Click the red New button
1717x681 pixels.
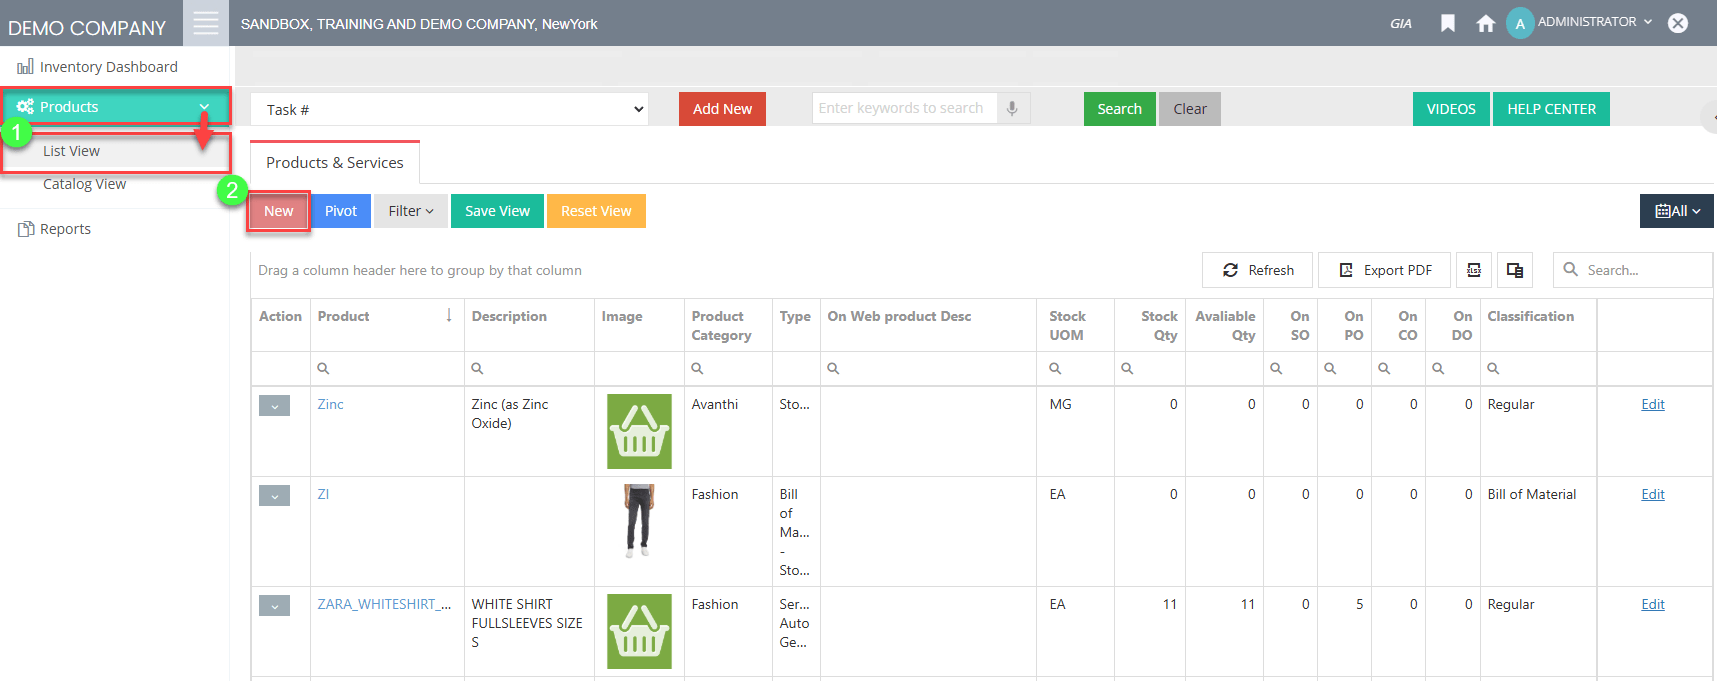pos(279,211)
